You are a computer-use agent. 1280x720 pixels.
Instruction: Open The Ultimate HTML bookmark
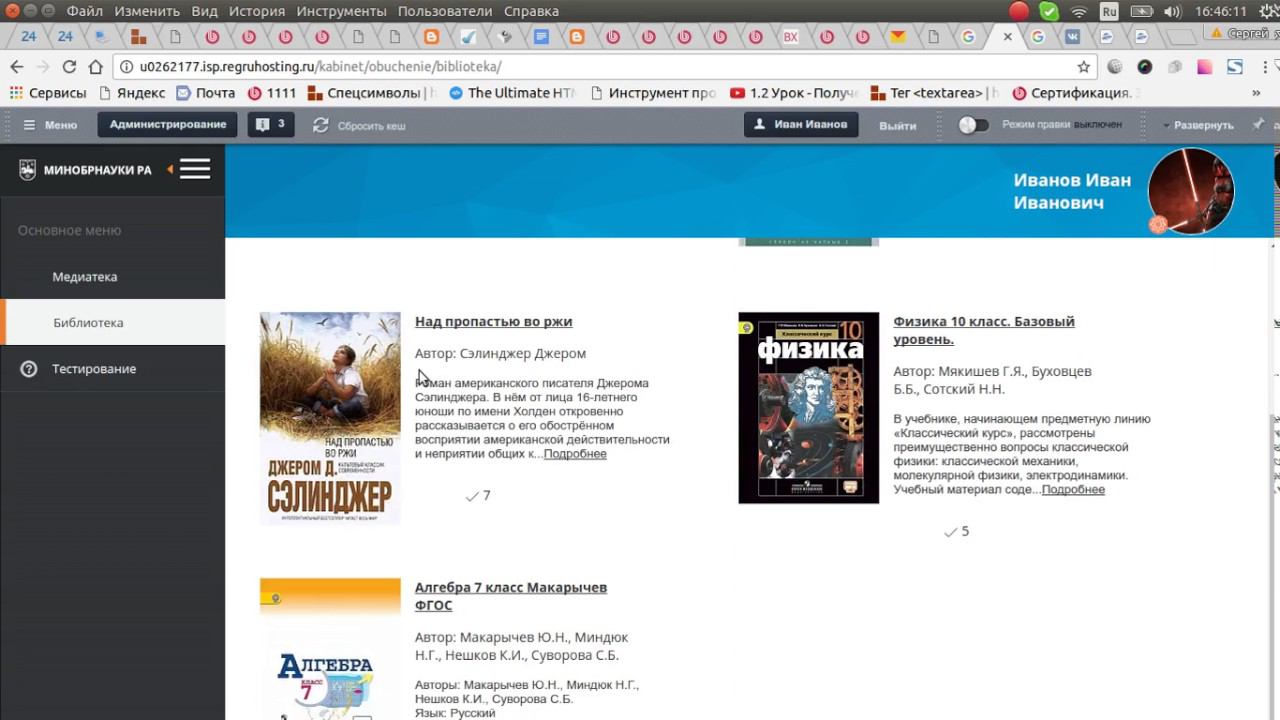coord(513,93)
